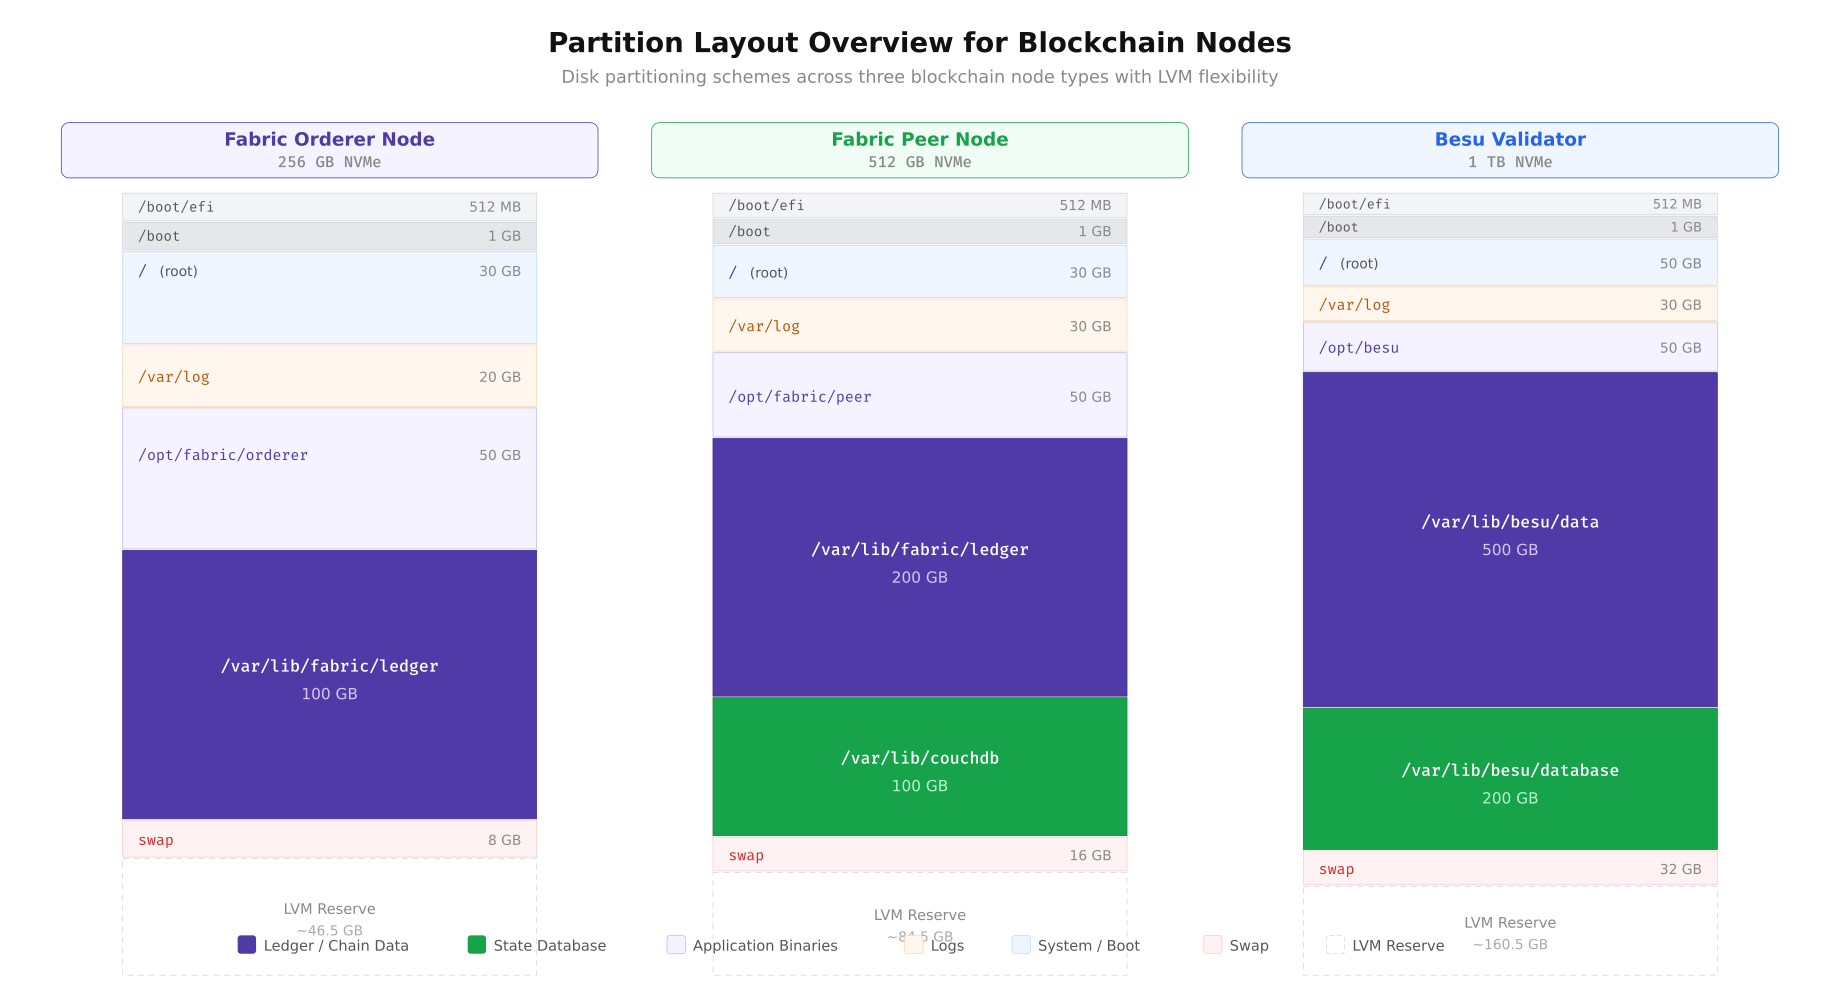Click the Swap legend marker
The height and width of the screenshot is (997, 1840).
tap(1211, 944)
